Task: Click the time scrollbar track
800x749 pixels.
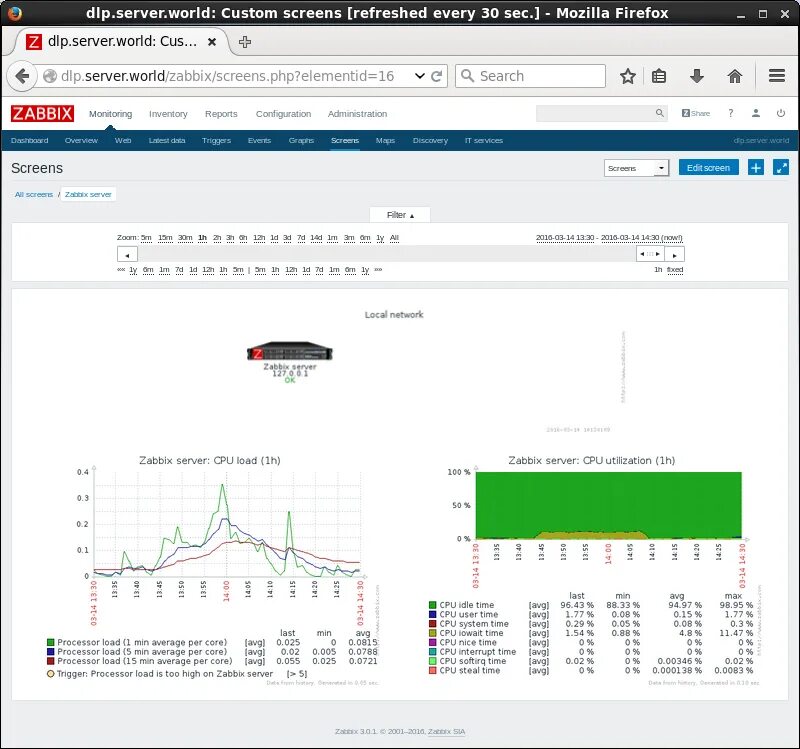Action: pyautogui.click(x=387, y=254)
